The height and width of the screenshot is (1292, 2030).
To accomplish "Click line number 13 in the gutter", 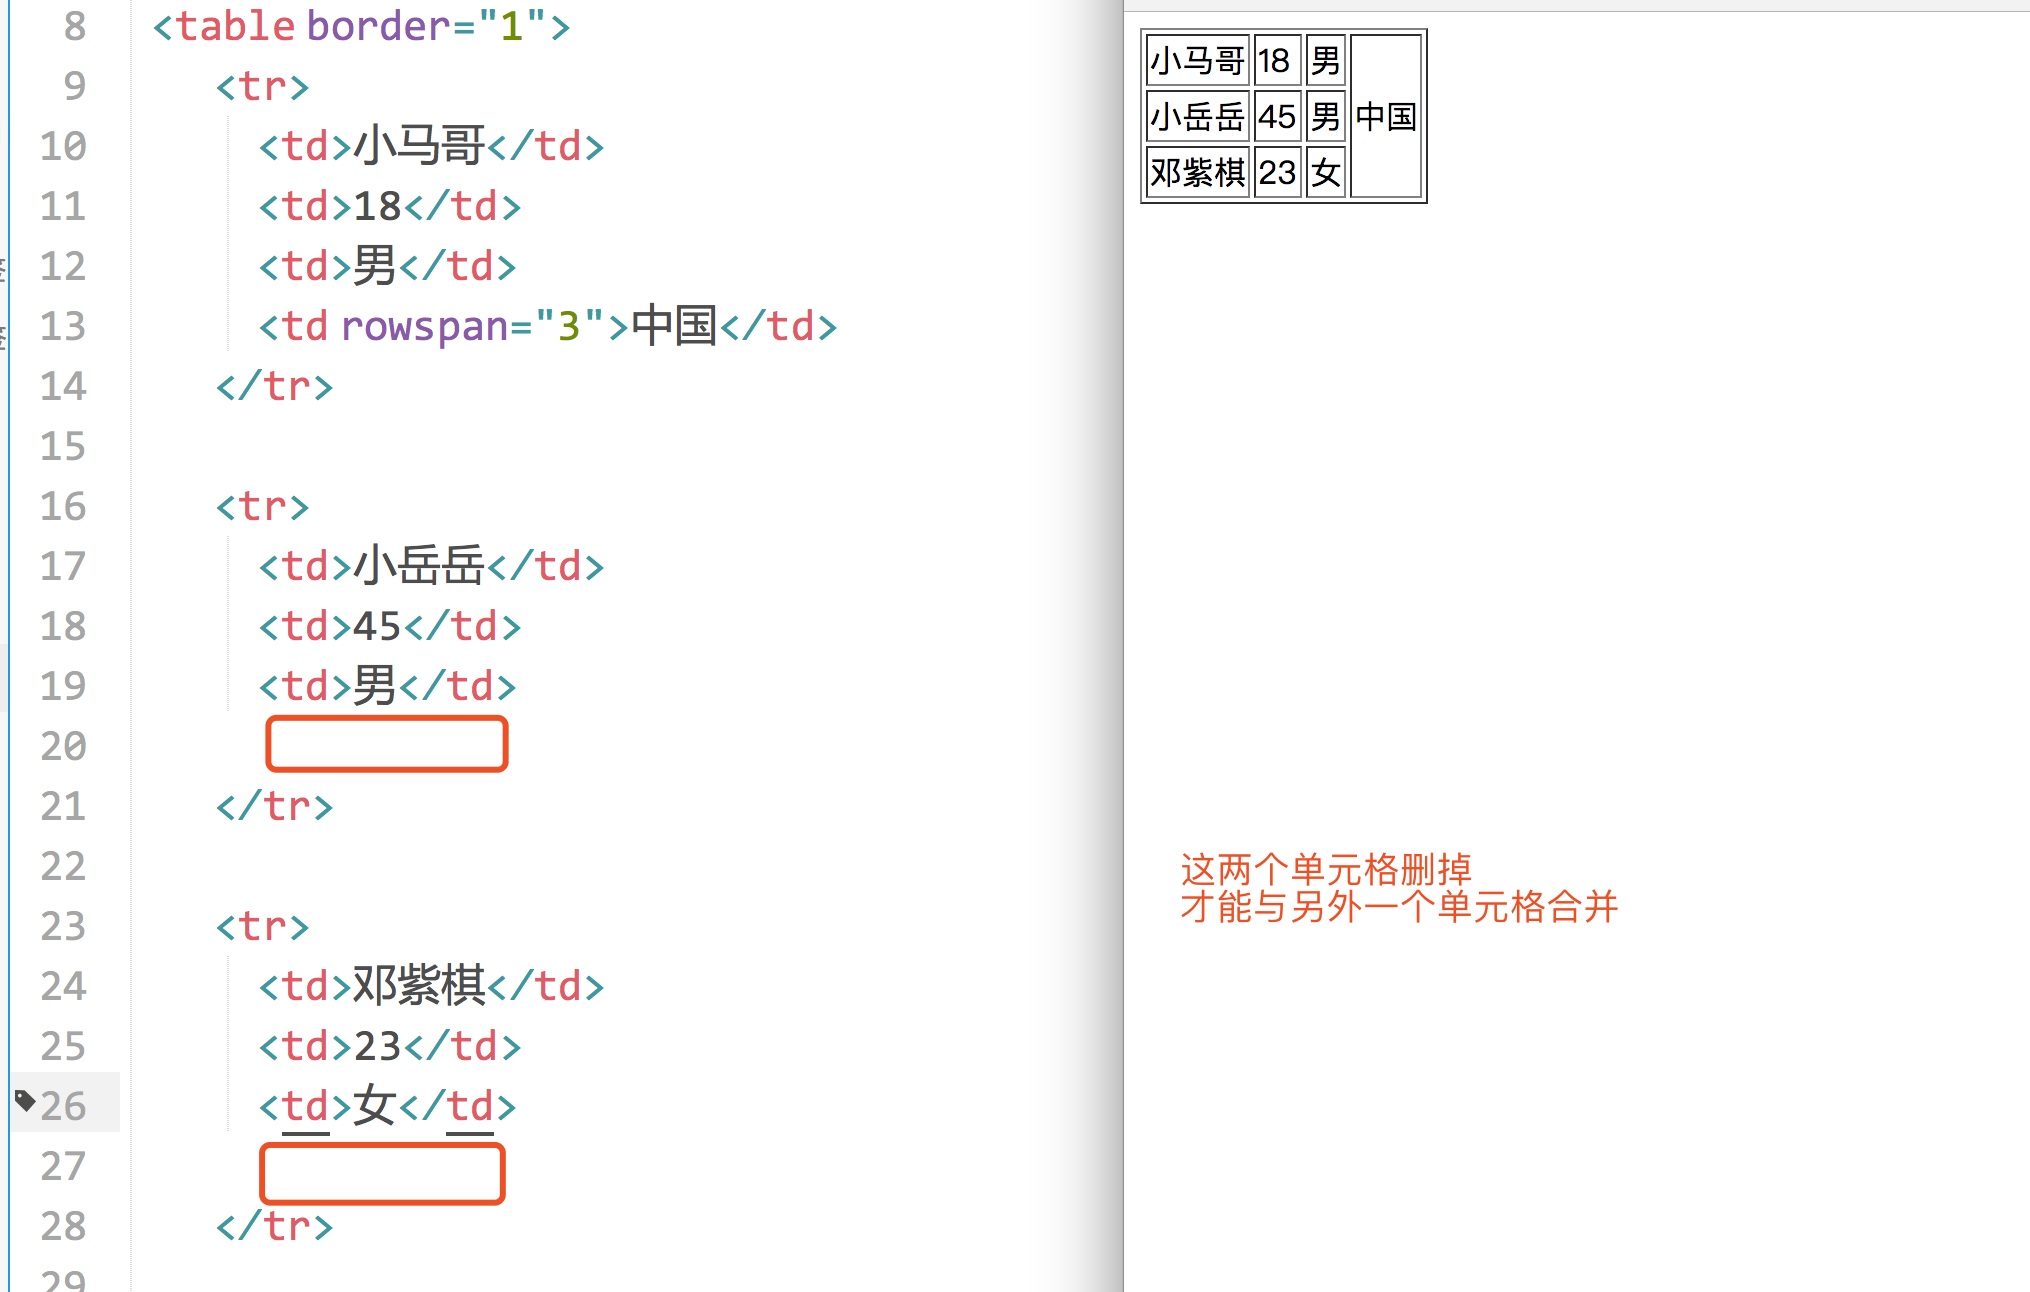I will click(63, 326).
